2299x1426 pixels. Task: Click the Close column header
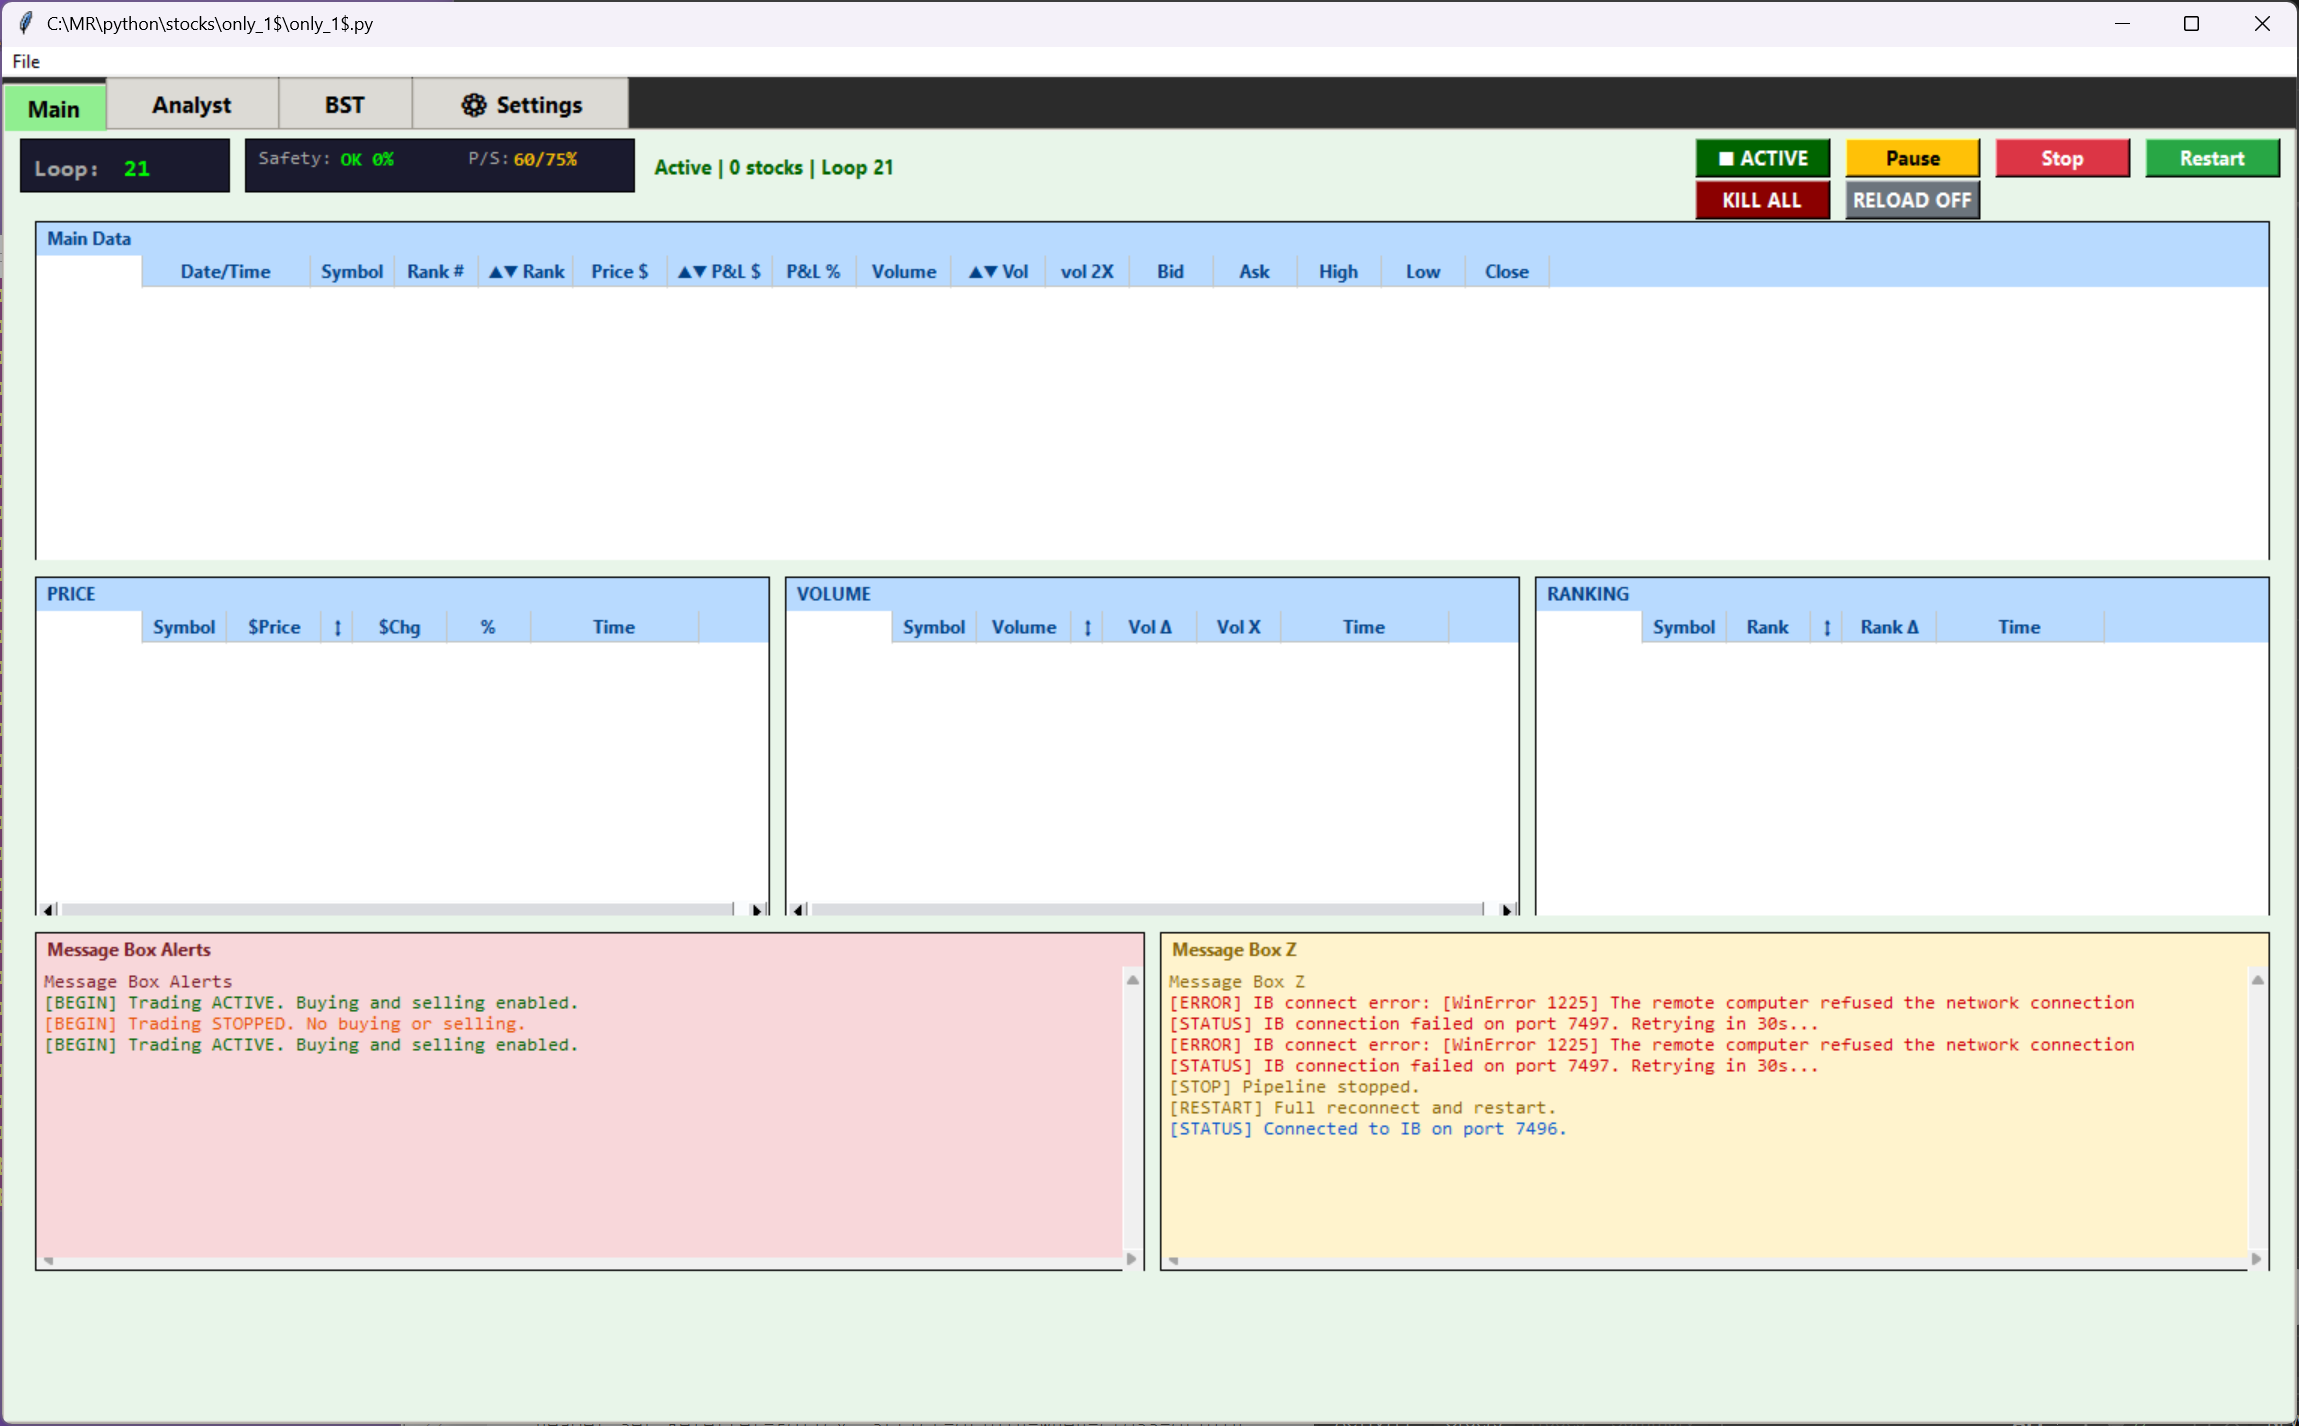click(x=1507, y=272)
